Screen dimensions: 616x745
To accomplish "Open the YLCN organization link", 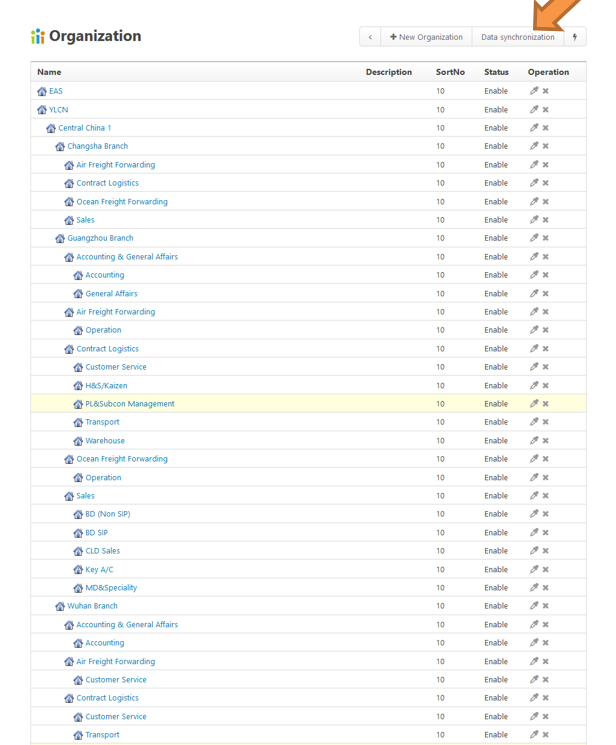I will tap(58, 109).
